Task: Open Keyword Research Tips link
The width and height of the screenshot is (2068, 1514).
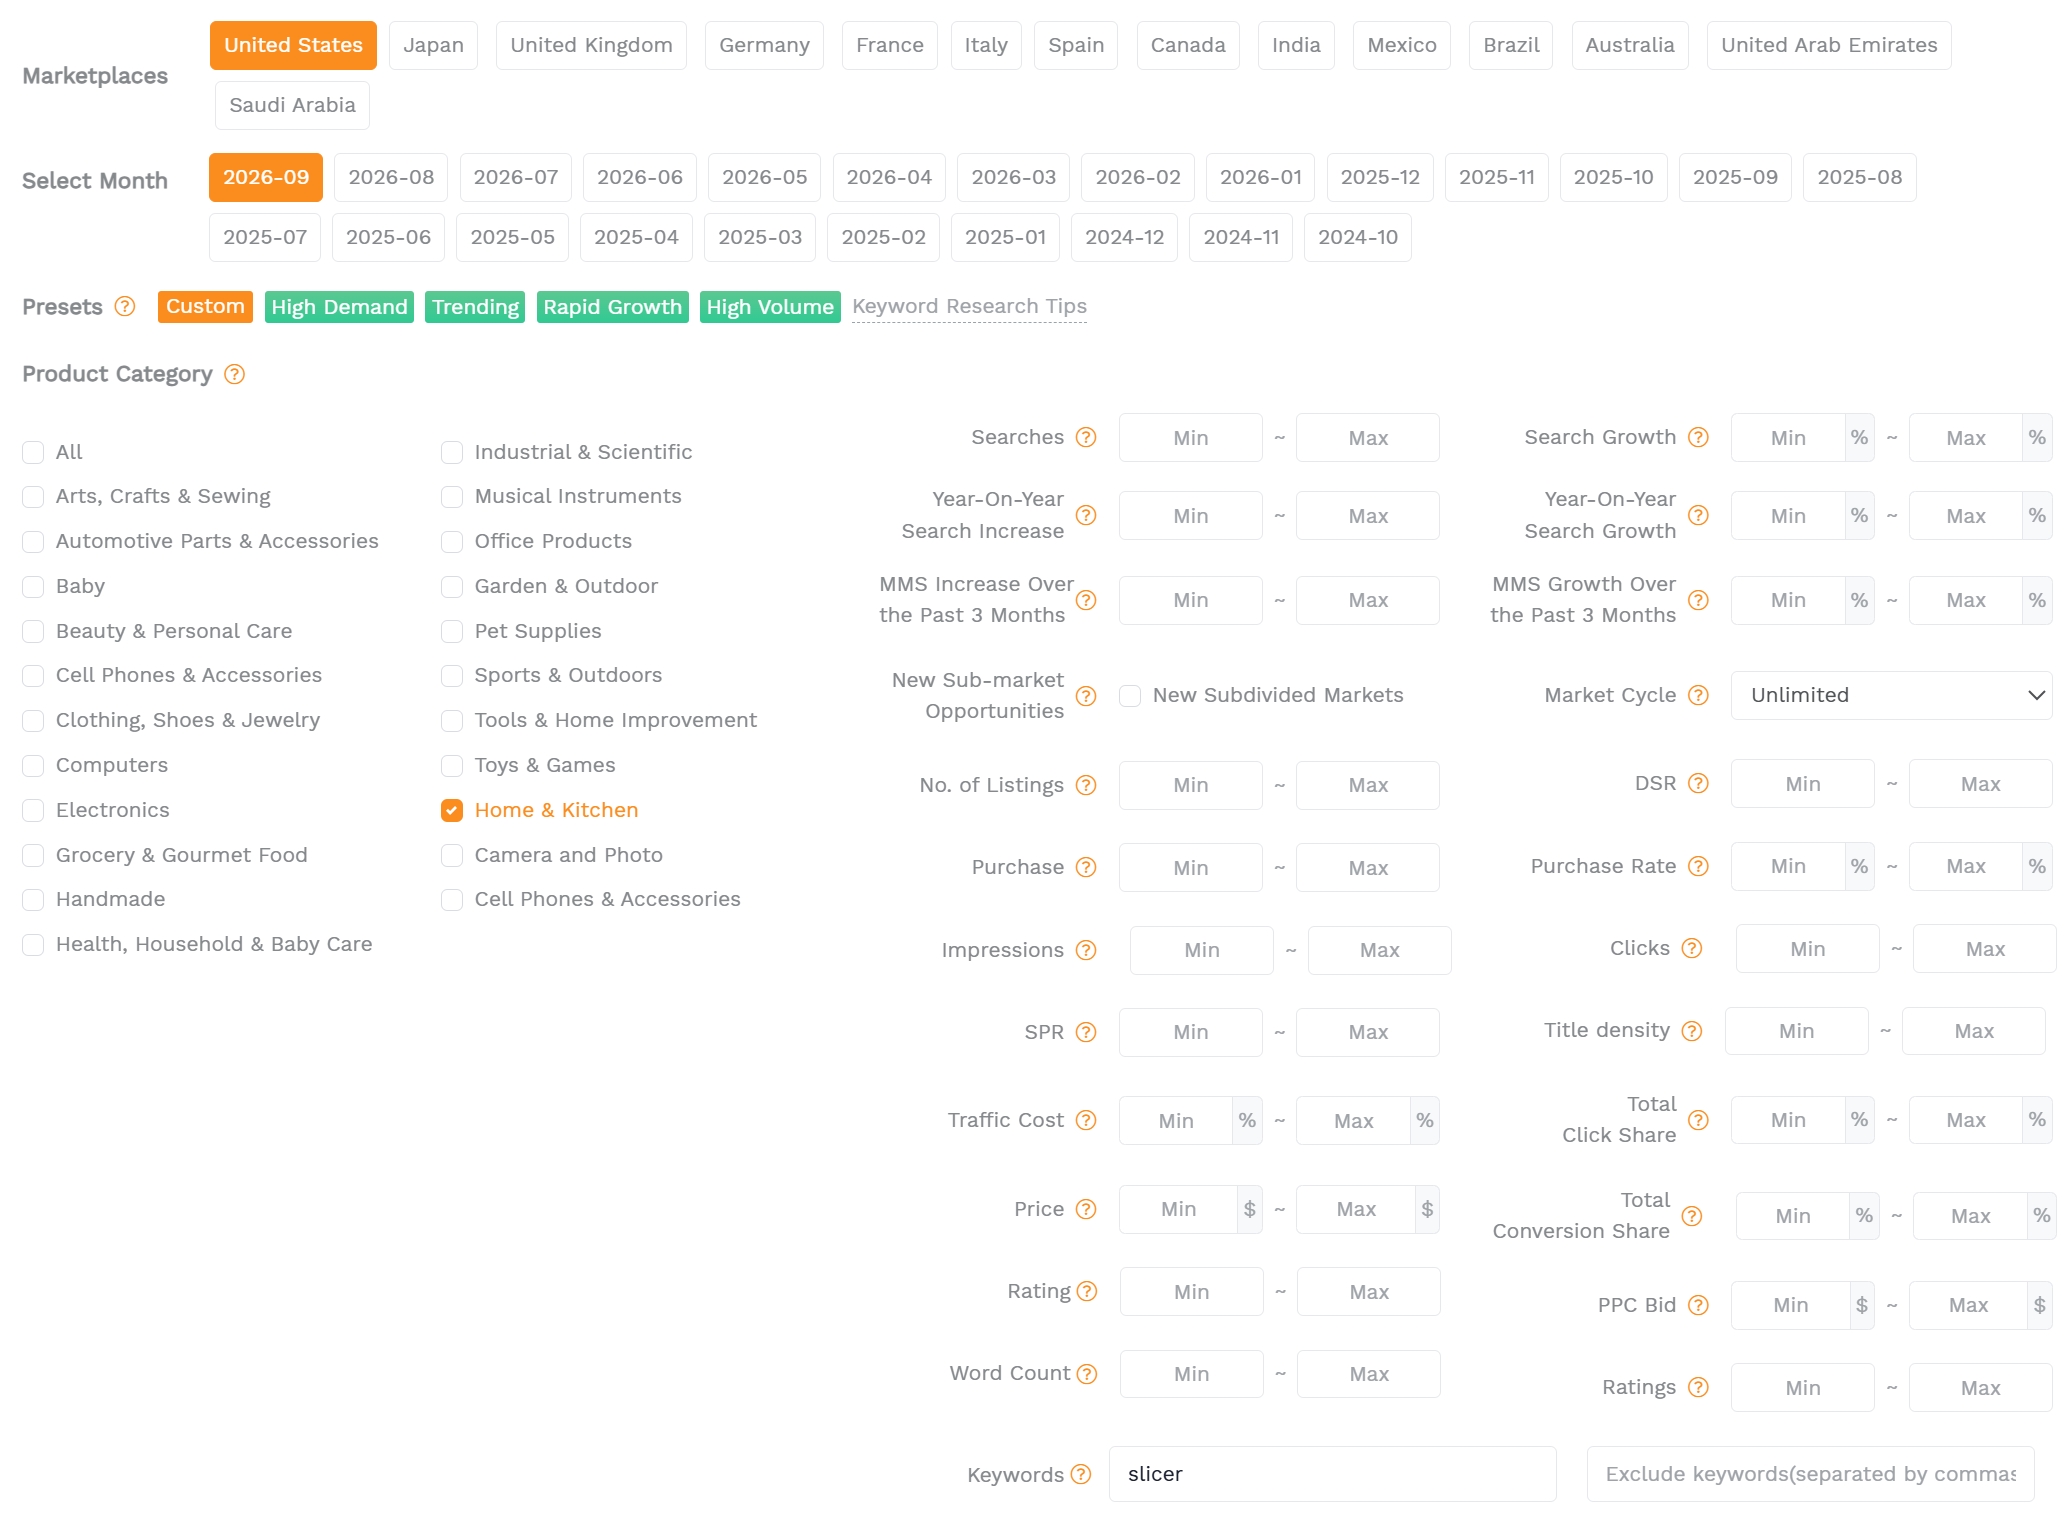Action: [x=969, y=306]
